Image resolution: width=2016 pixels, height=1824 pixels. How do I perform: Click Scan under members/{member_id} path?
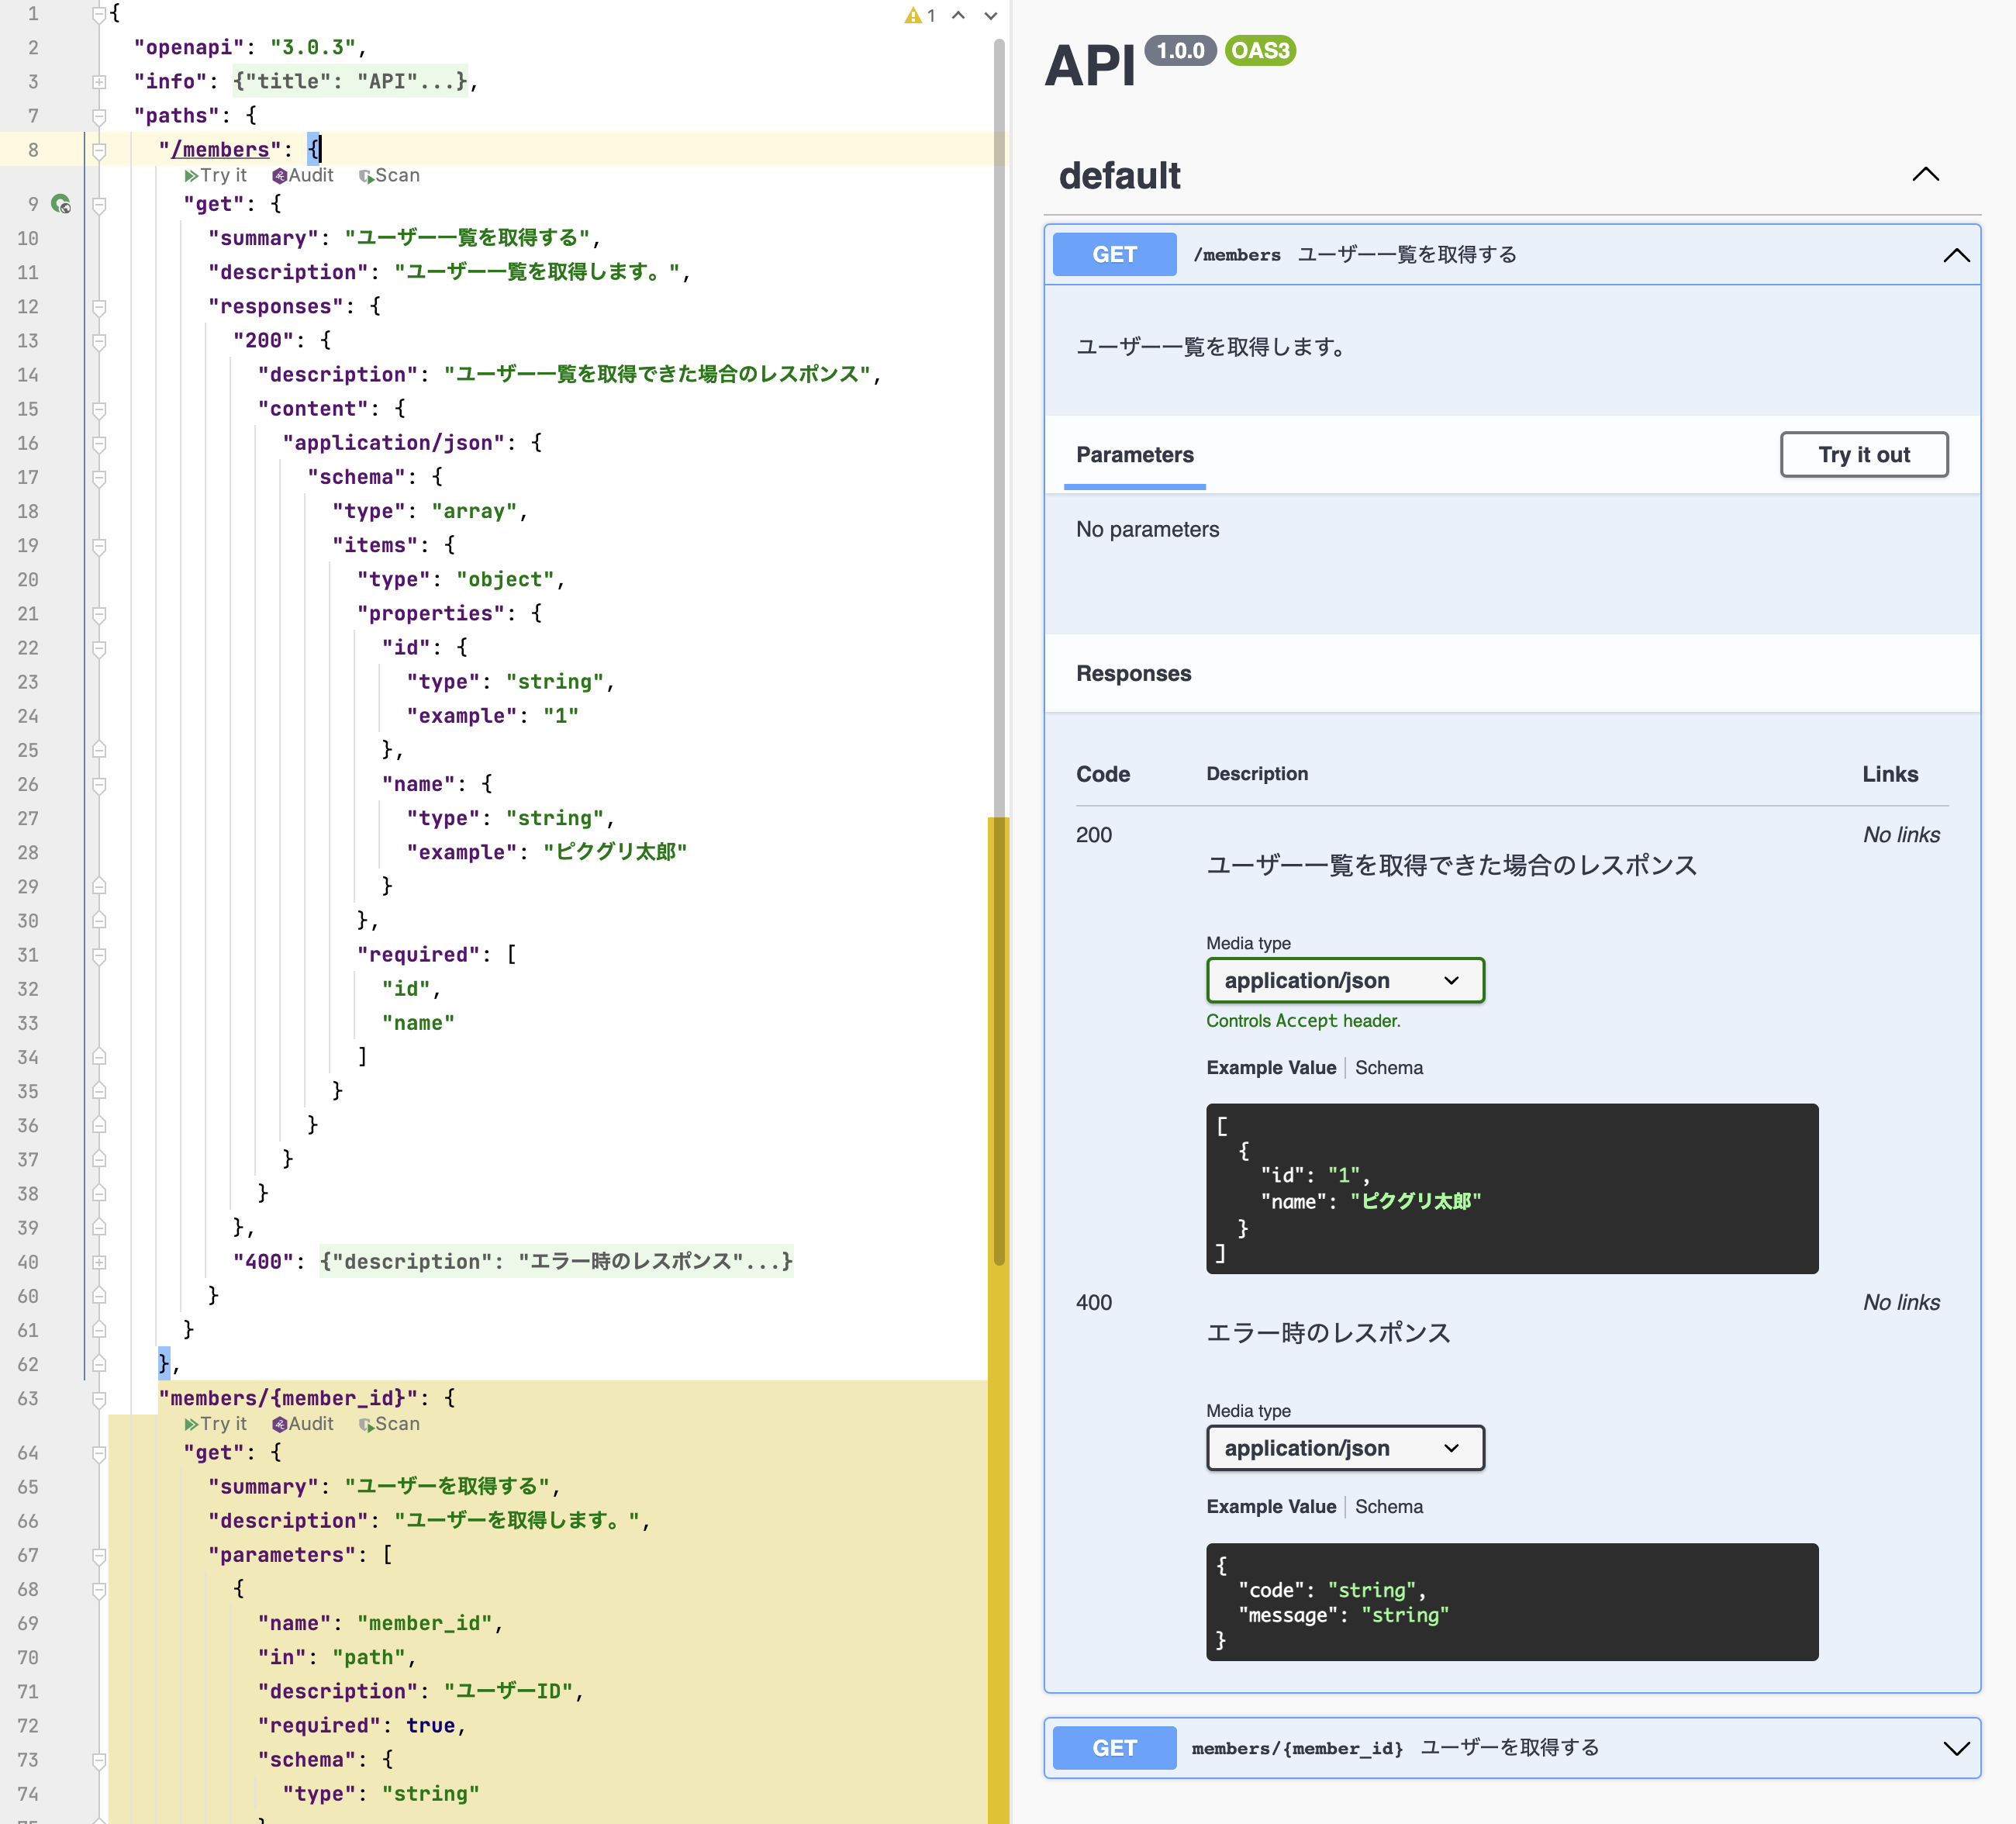click(389, 1423)
